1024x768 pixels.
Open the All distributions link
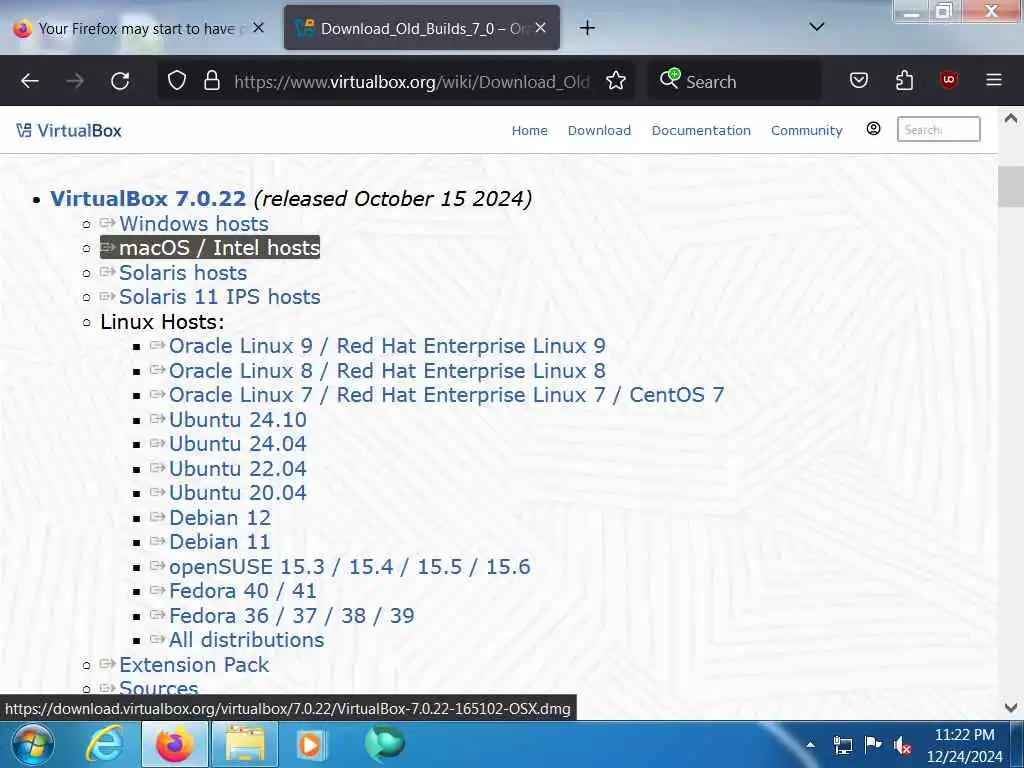[246, 639]
